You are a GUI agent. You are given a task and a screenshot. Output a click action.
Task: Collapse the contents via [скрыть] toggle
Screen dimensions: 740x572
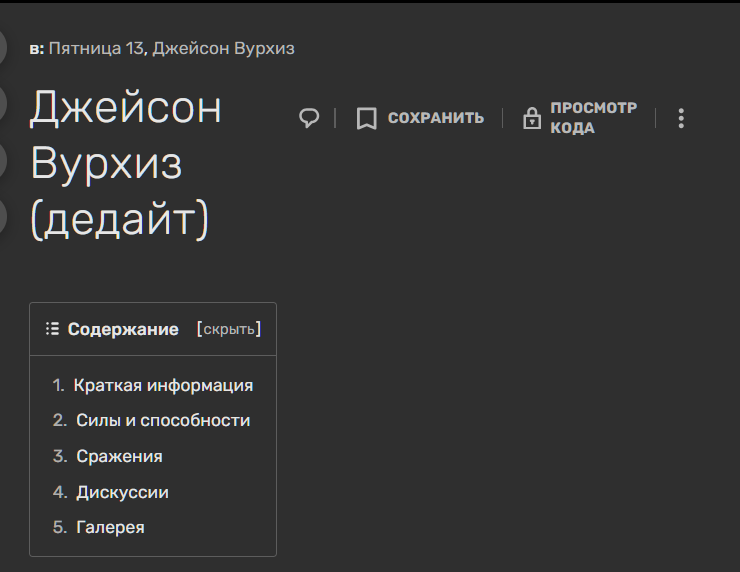[229, 329]
